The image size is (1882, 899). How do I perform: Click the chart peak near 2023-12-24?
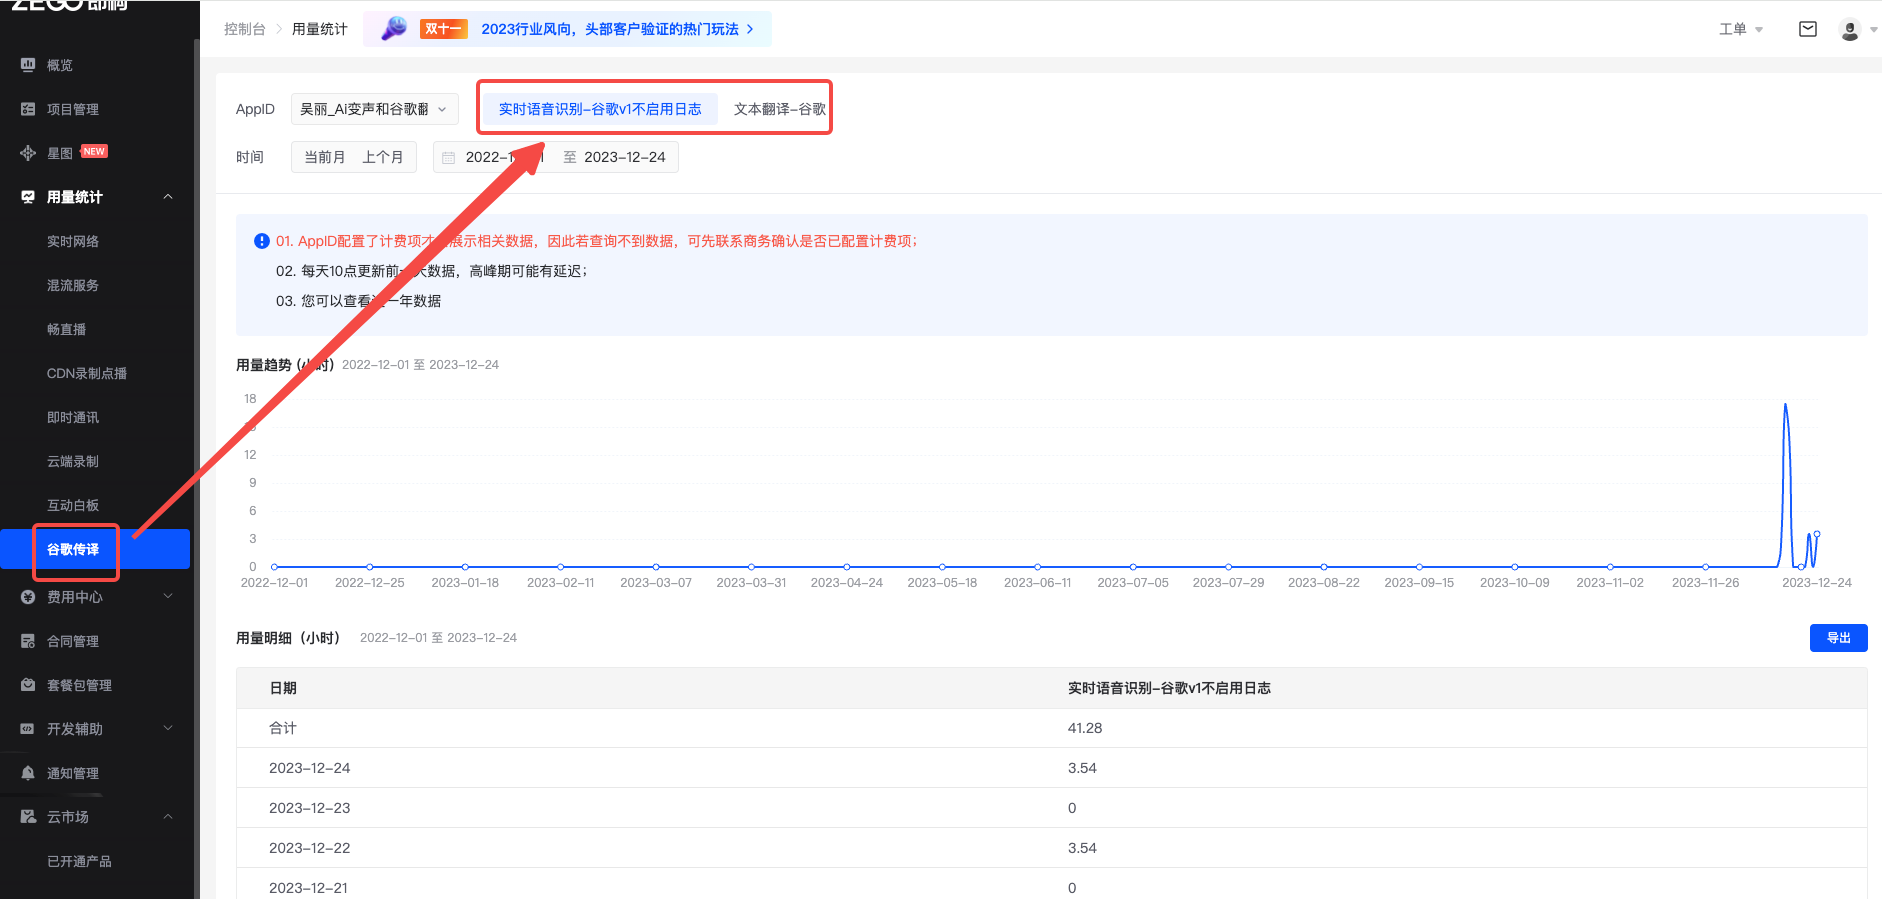pos(1786,406)
